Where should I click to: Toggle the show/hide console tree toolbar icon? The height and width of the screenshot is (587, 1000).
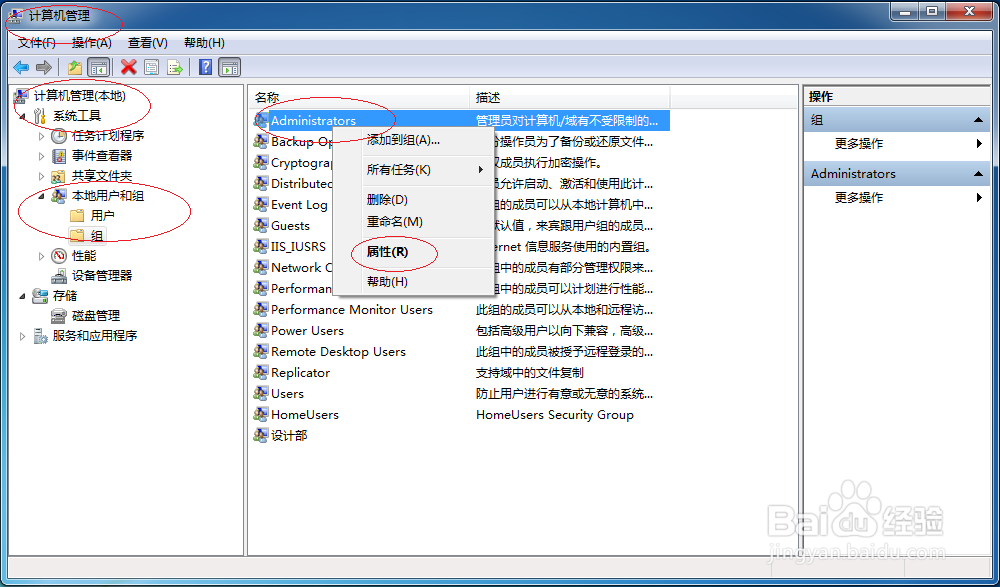96,67
